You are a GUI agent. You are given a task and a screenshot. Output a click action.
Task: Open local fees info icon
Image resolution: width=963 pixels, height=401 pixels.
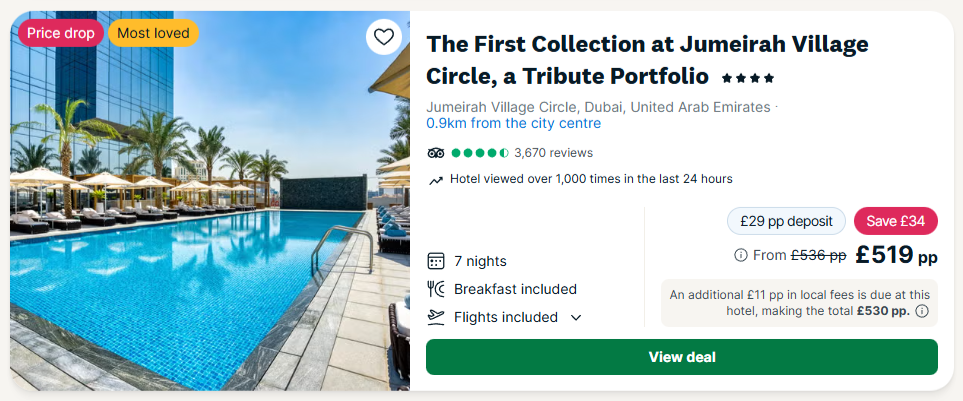(922, 311)
